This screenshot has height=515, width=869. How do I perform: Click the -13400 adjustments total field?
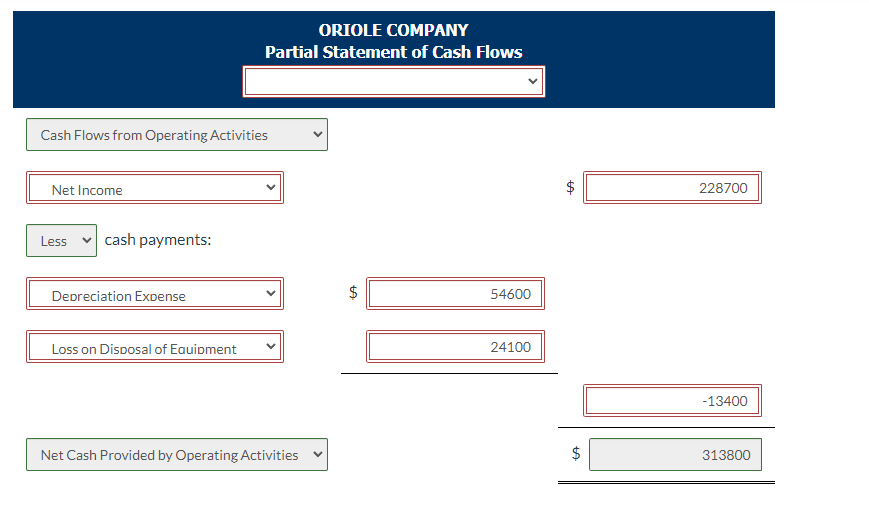[x=672, y=401]
